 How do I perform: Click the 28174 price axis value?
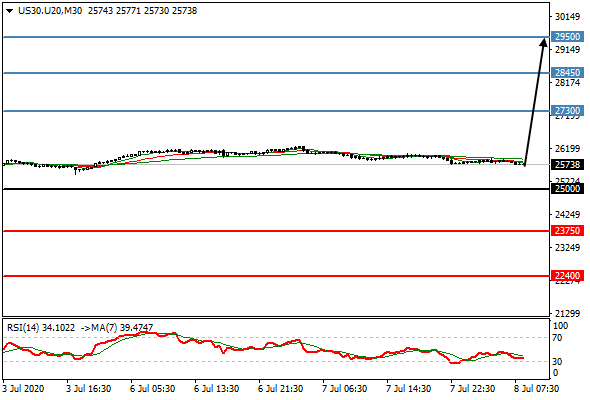click(x=567, y=82)
